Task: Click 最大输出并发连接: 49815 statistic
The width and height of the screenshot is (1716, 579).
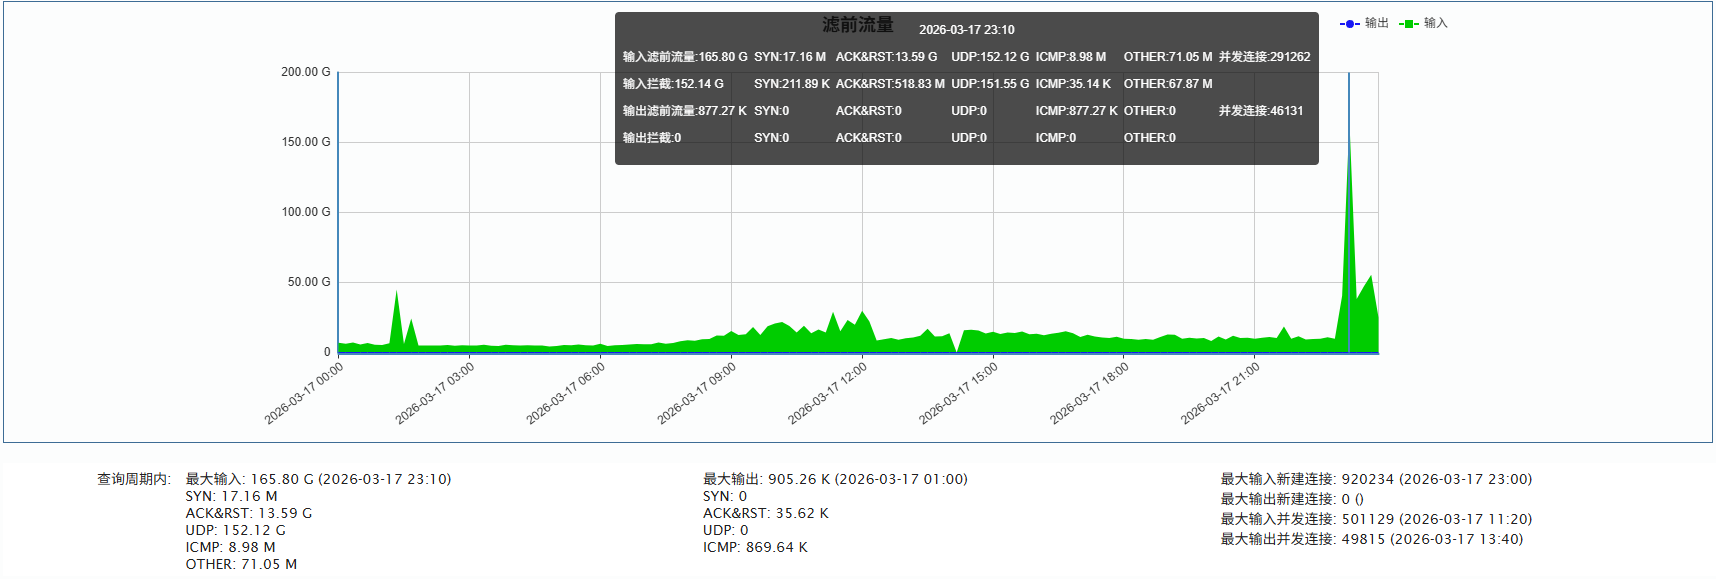Action: click(x=1371, y=539)
